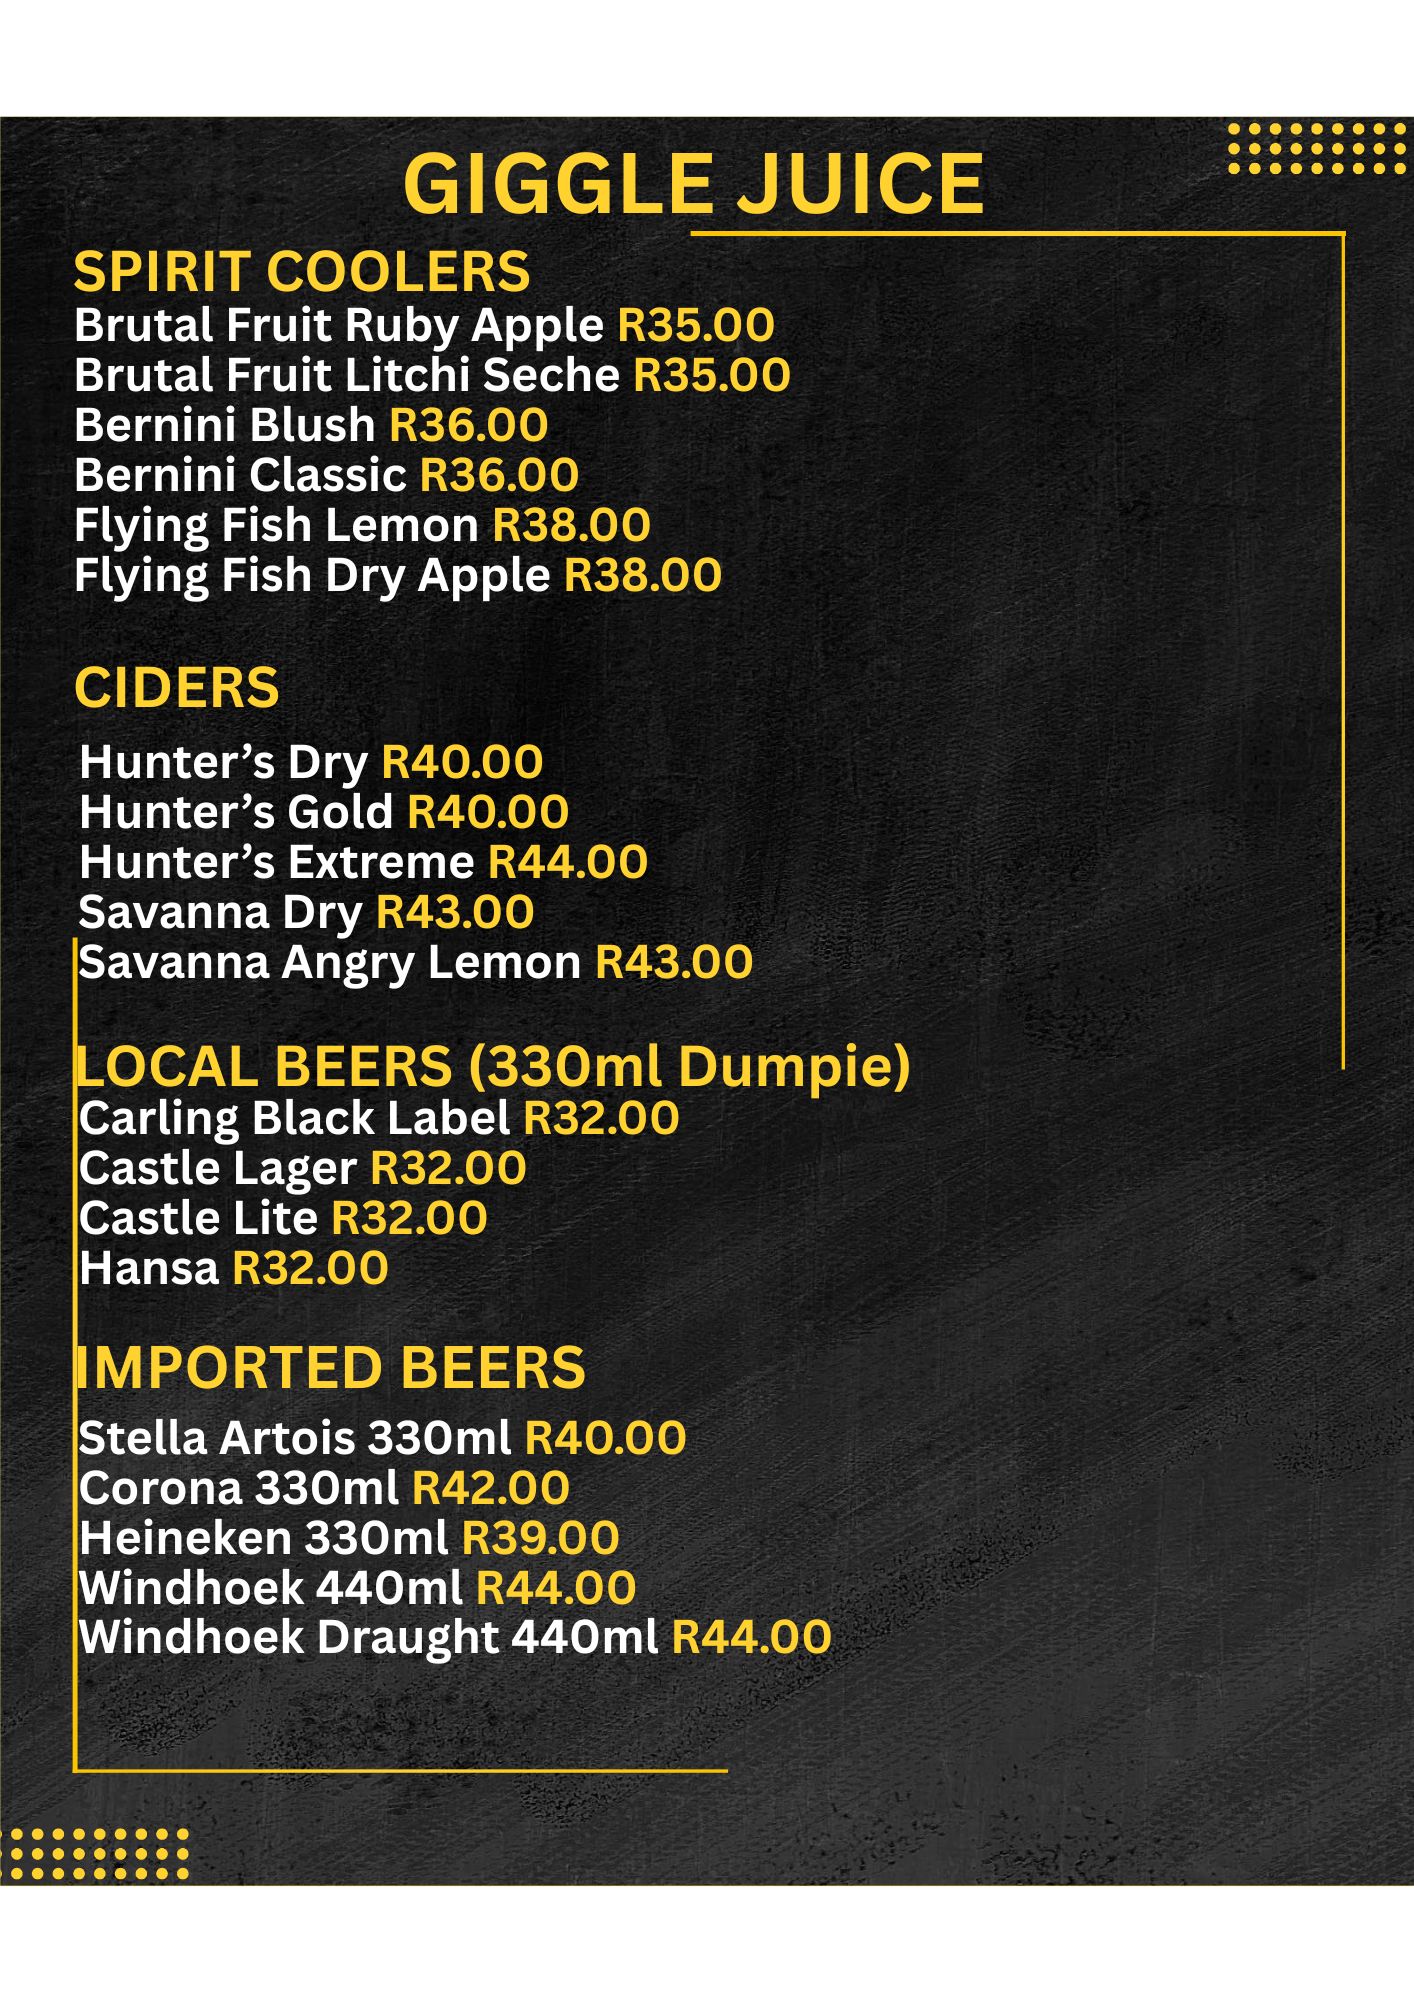Click the GIGGLE JUICE title
The width and height of the screenshot is (1414, 2000).
pyautogui.click(x=693, y=184)
